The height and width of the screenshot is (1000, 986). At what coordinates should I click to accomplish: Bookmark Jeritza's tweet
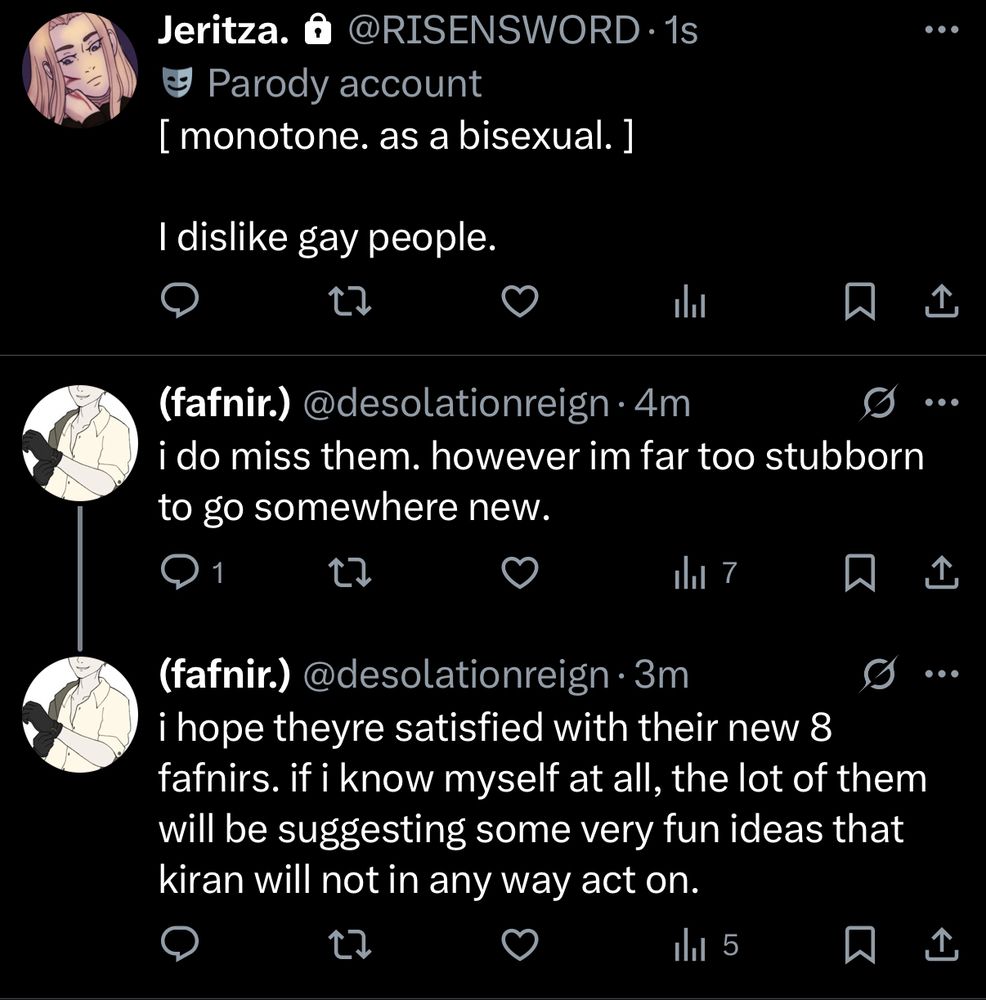point(857,301)
